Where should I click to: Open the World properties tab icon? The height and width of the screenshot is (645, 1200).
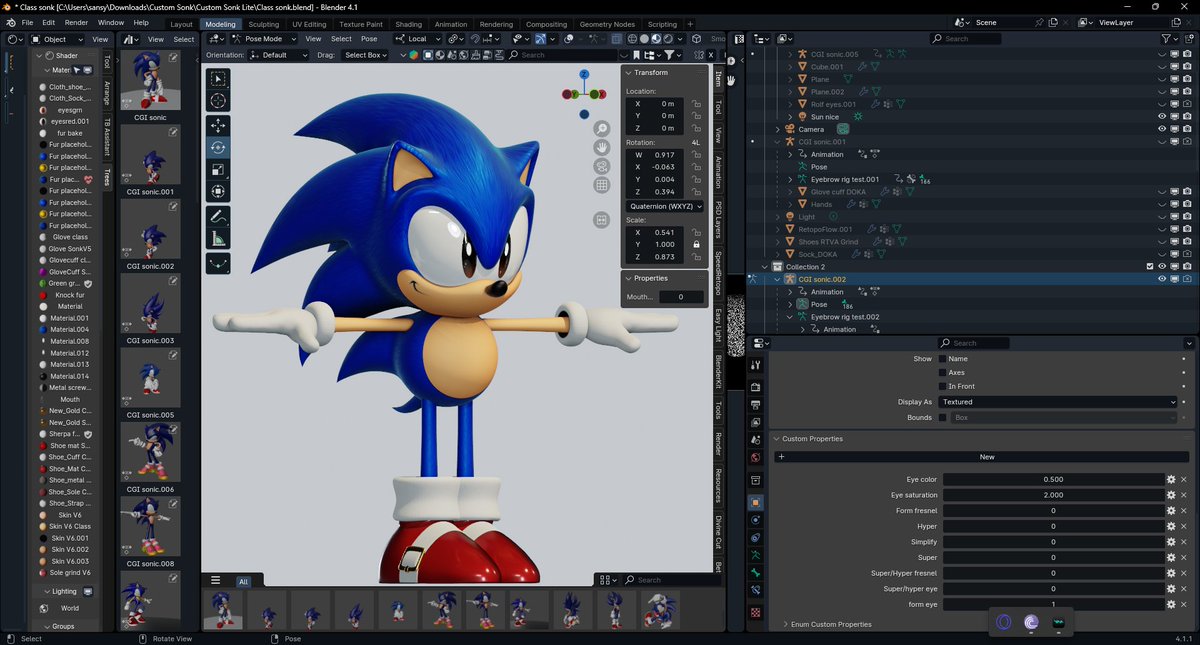756,458
